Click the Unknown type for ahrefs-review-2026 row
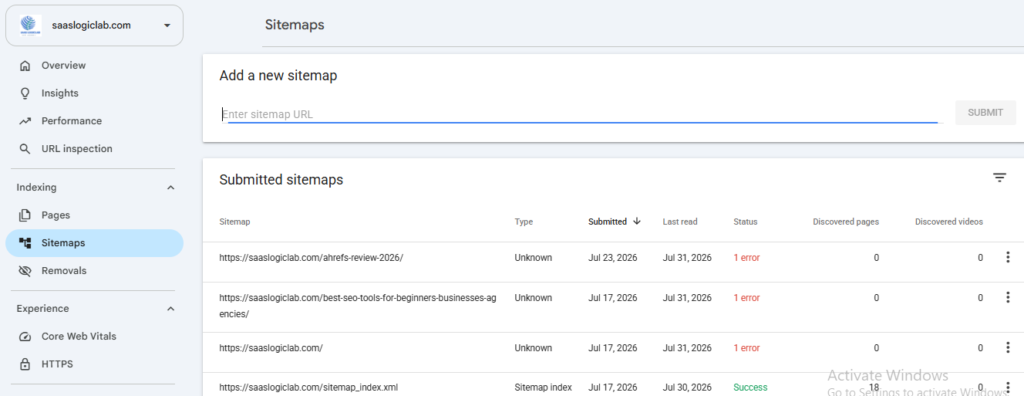 533,257
